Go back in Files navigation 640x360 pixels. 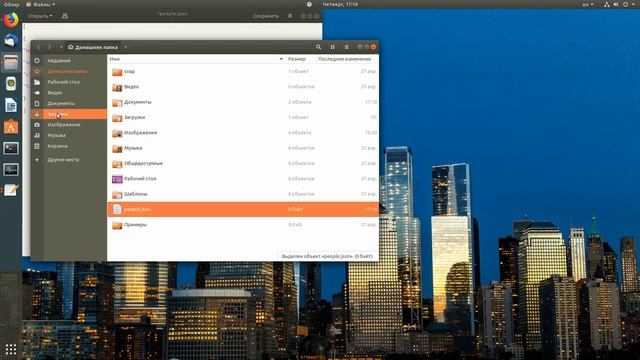pos(39,47)
